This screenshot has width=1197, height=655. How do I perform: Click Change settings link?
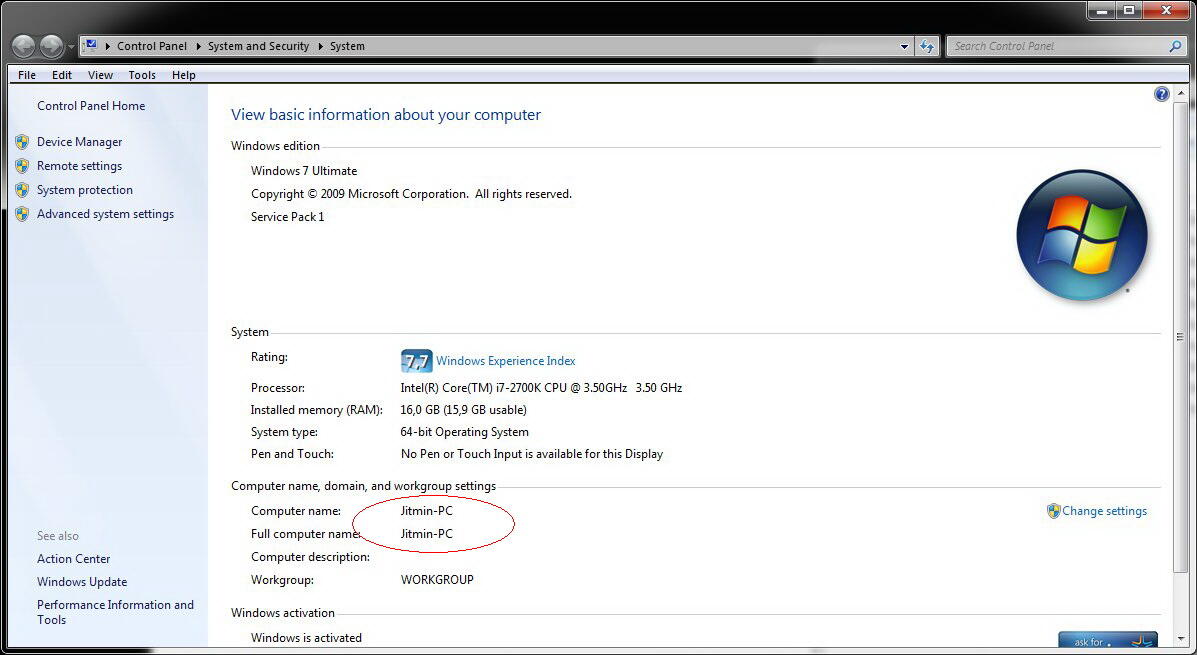1104,511
